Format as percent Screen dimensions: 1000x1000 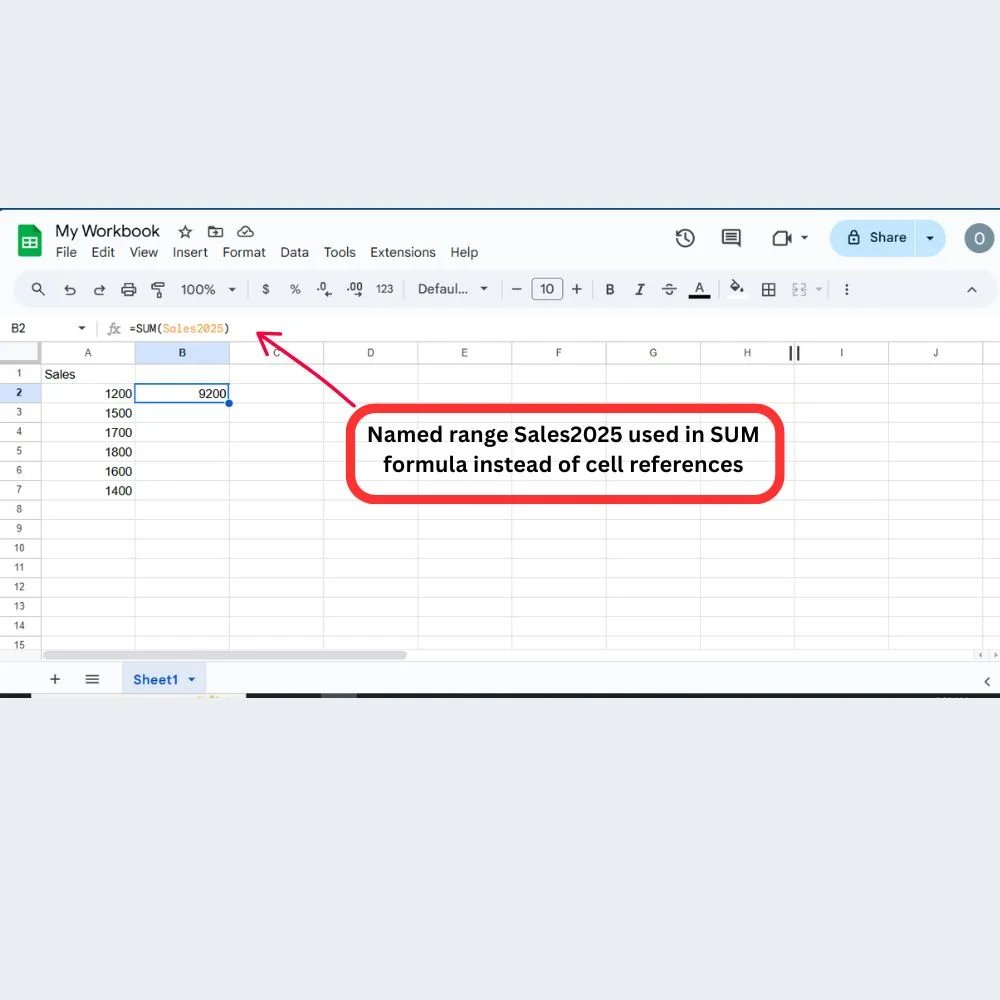[295, 290]
